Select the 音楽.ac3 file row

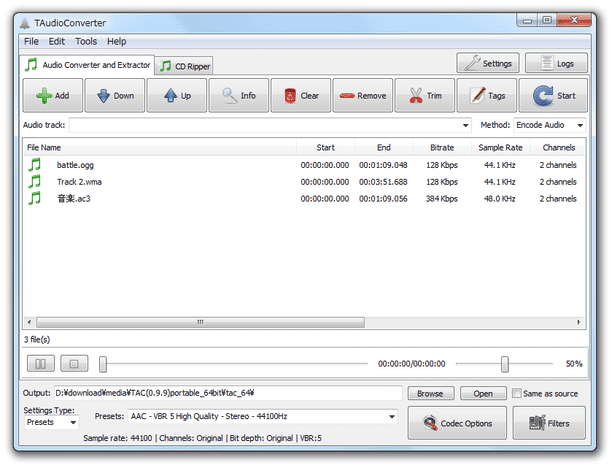[304, 198]
